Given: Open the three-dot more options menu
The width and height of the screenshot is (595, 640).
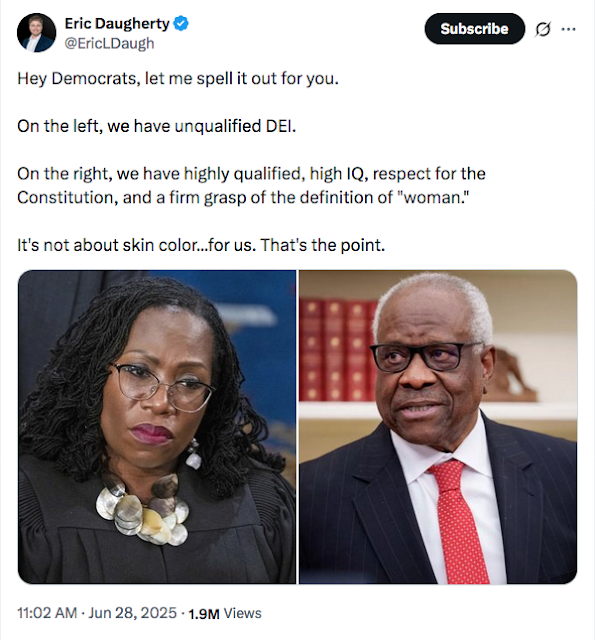Looking at the screenshot, I should [x=568, y=29].
